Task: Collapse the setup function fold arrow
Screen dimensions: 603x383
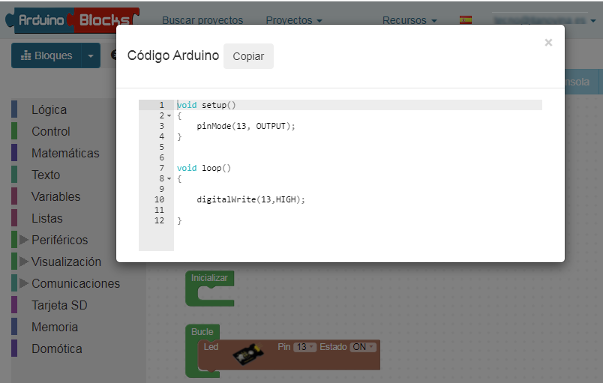Action: [x=169, y=116]
